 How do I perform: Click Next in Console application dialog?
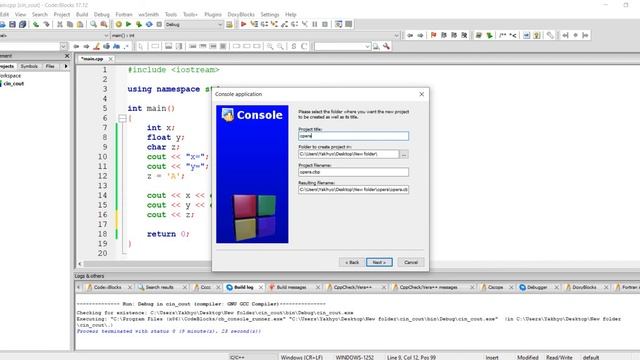point(379,262)
